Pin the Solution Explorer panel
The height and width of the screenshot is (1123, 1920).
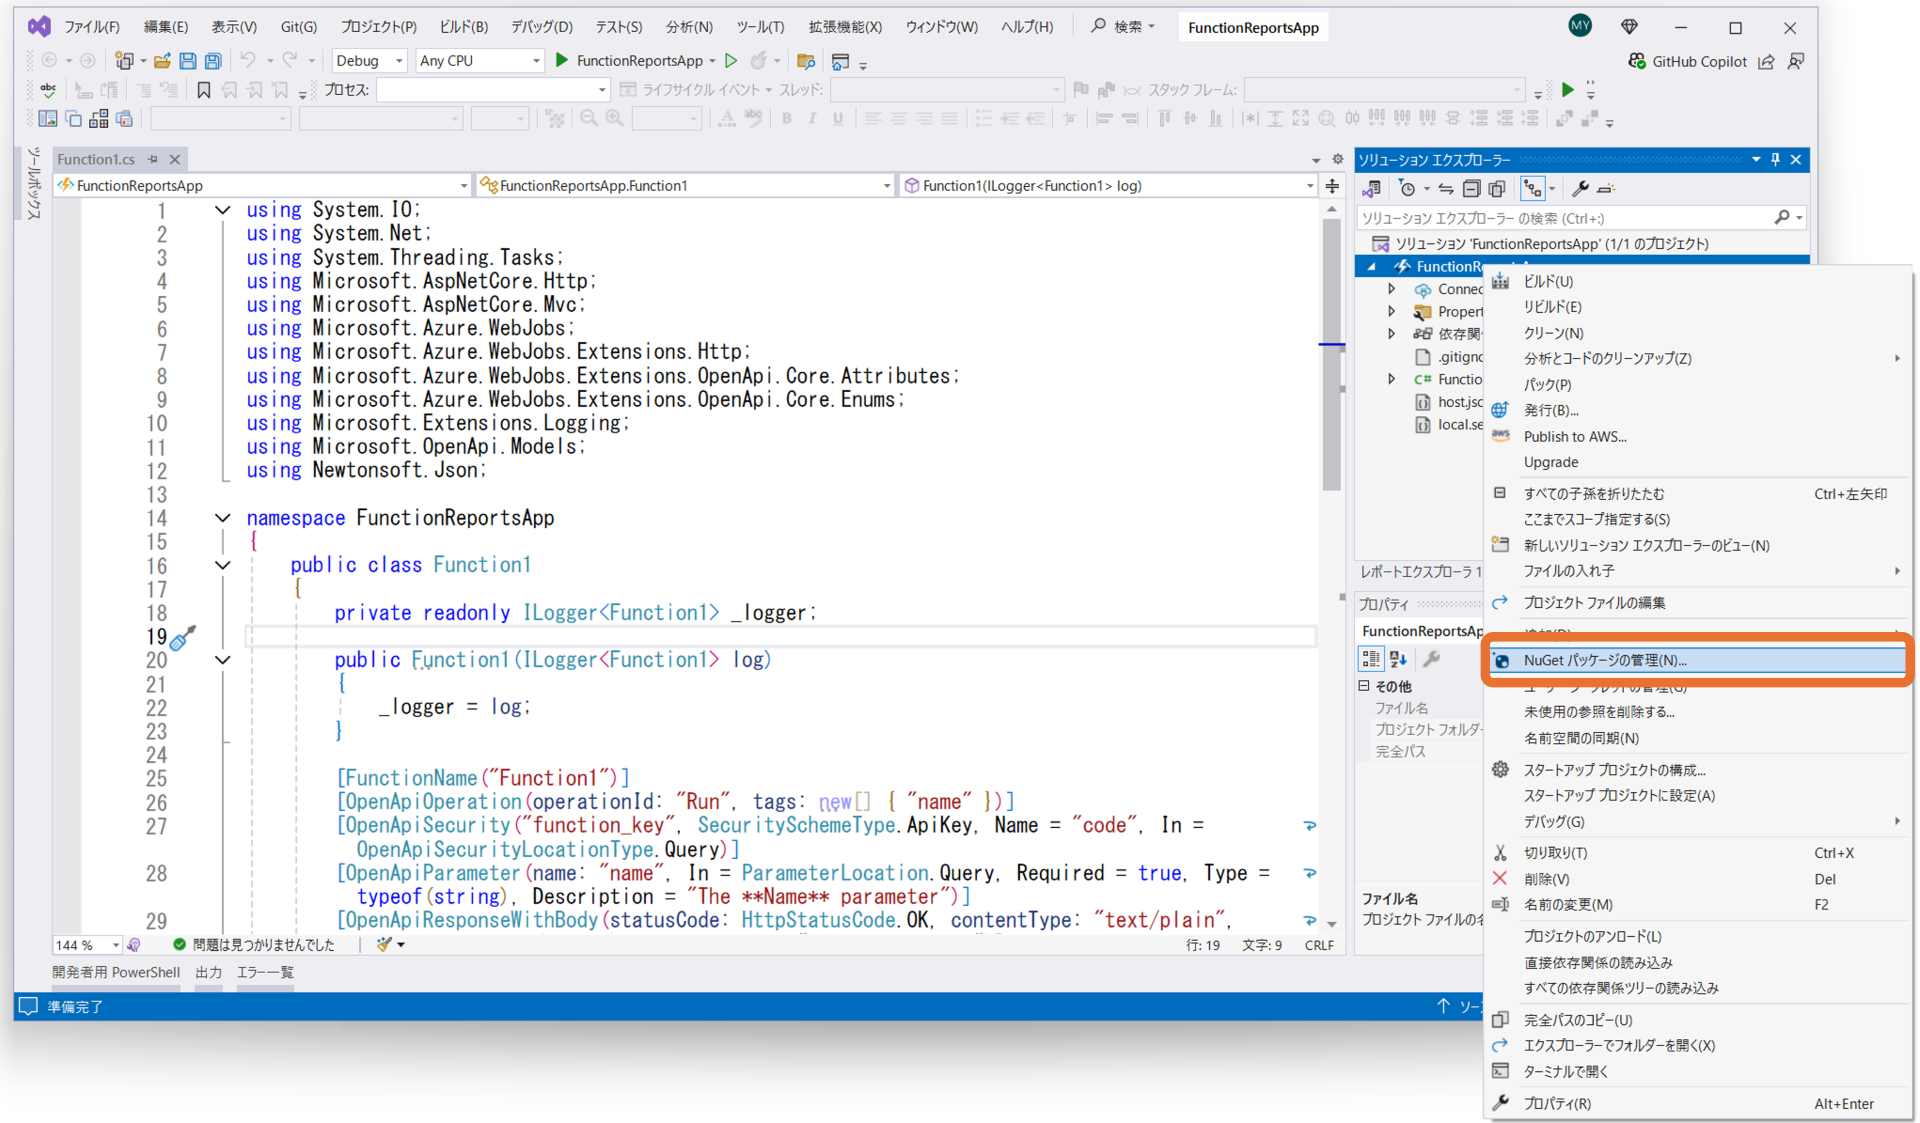click(x=1776, y=159)
